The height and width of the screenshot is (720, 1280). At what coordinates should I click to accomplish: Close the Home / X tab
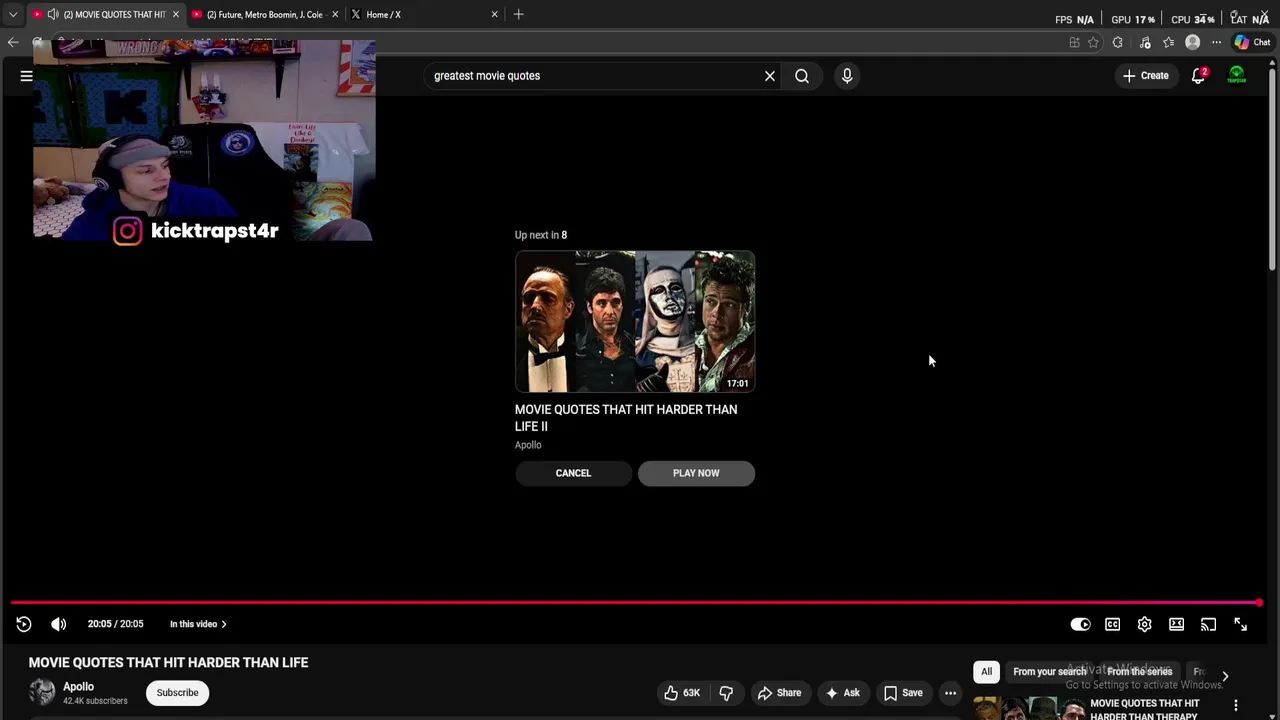tap(494, 14)
